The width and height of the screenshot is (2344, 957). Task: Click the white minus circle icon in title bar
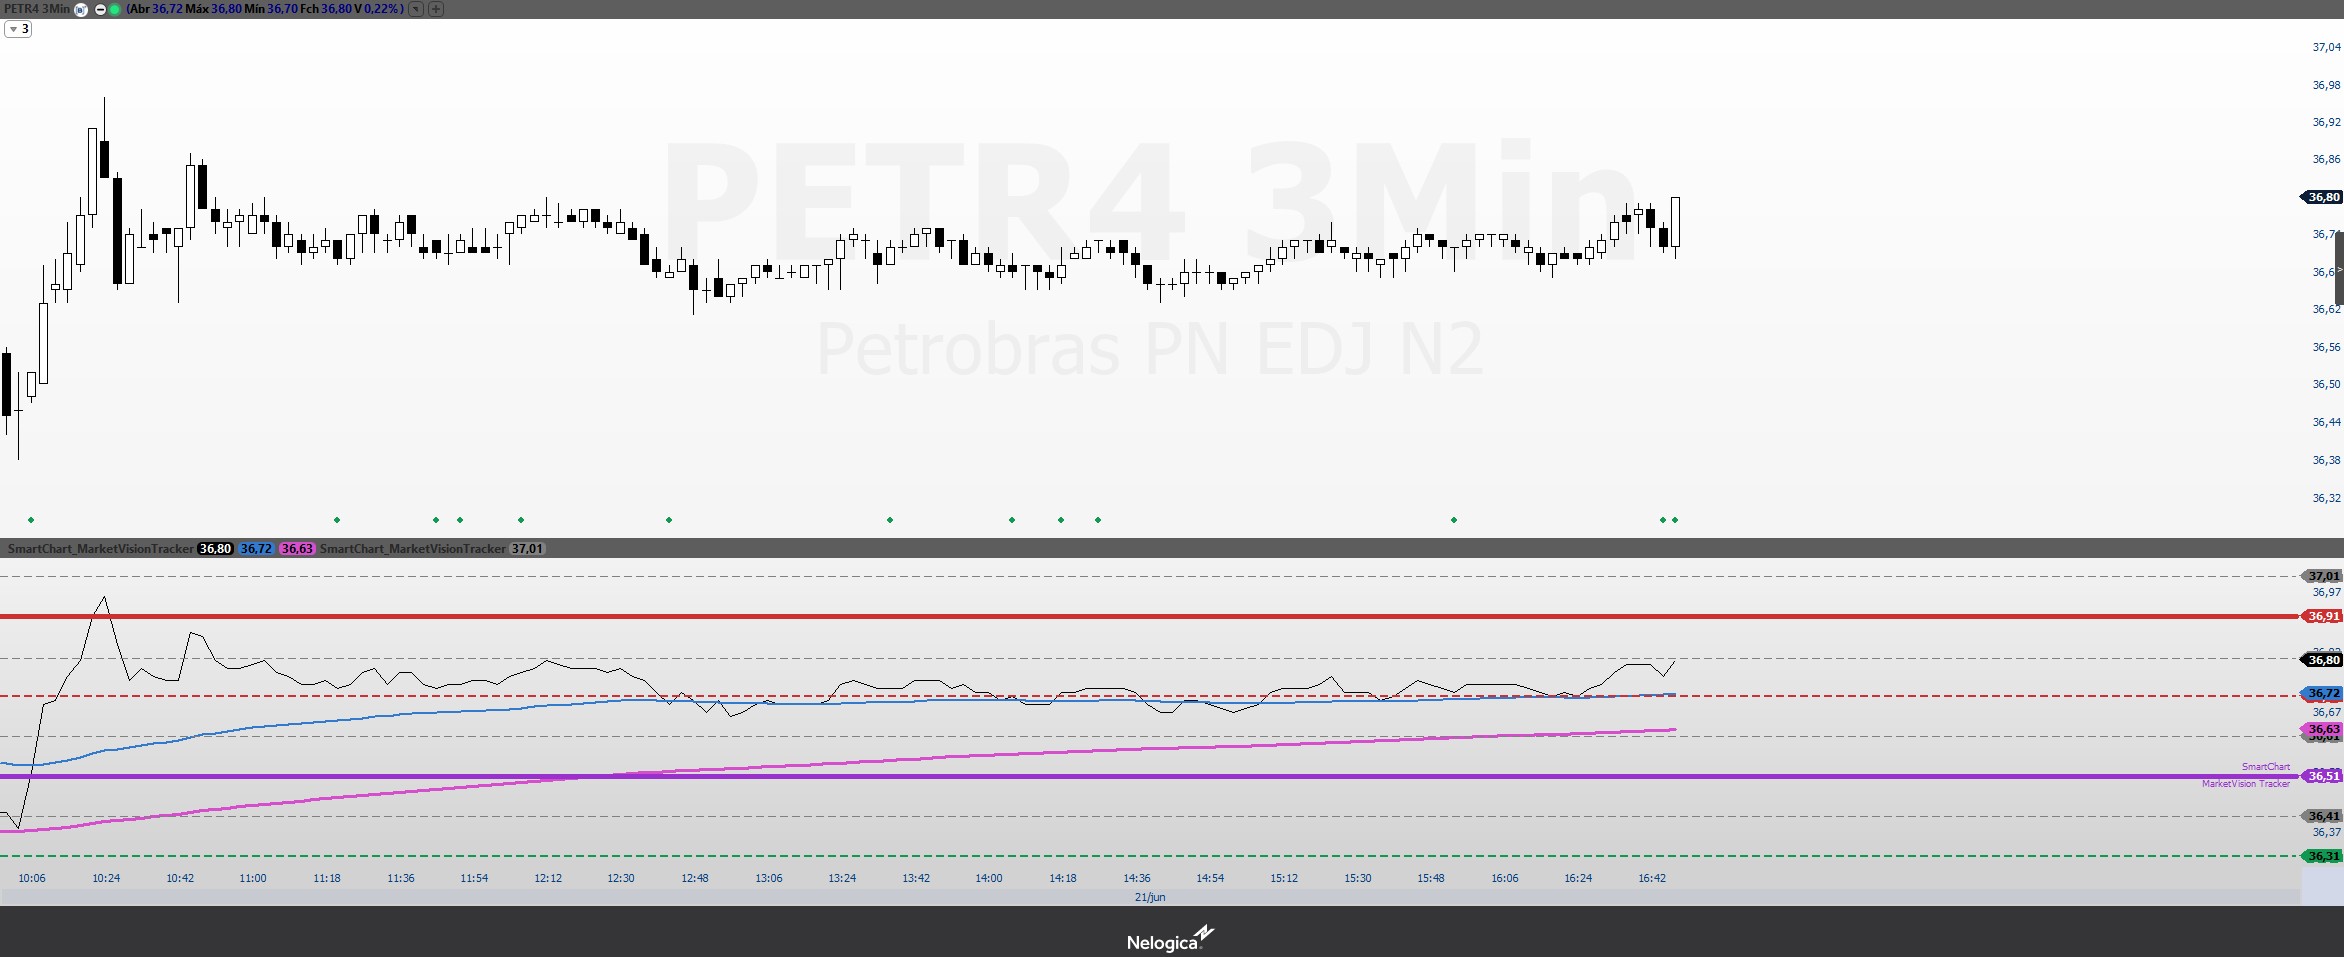click(x=100, y=9)
